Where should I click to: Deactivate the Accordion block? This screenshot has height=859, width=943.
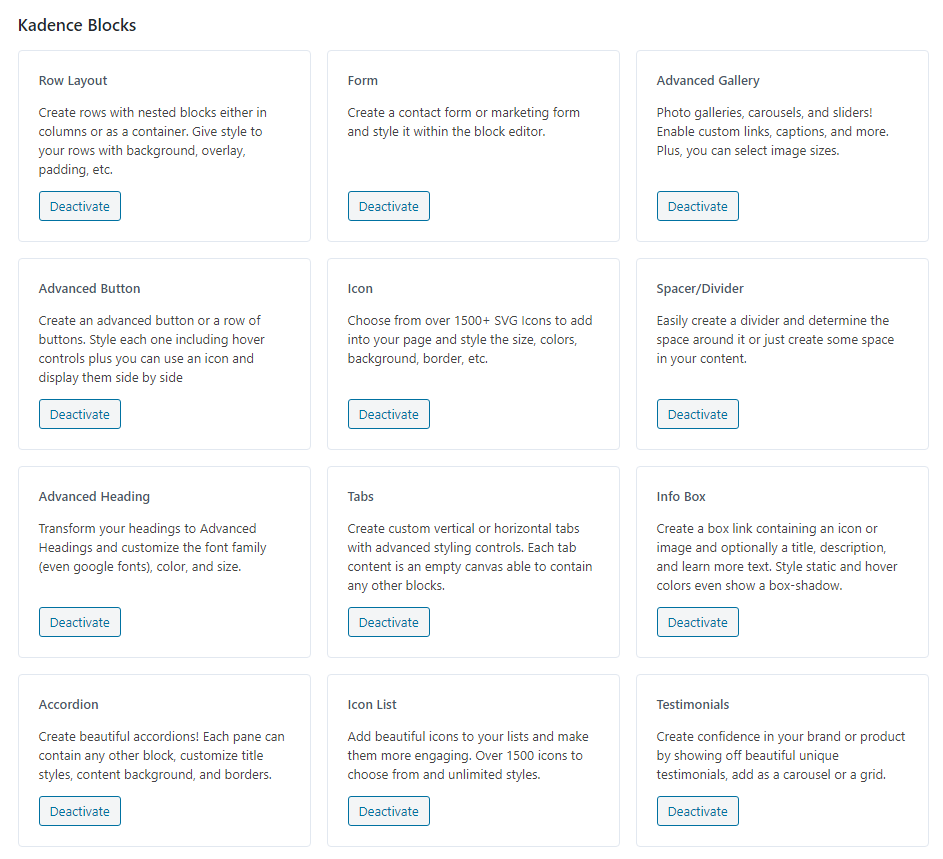[80, 811]
